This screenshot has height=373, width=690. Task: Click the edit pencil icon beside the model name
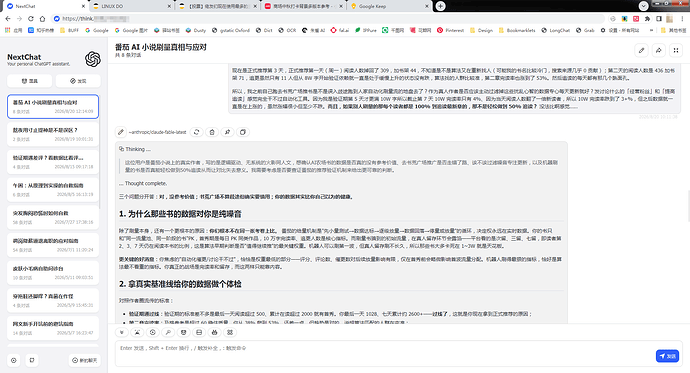(121, 132)
